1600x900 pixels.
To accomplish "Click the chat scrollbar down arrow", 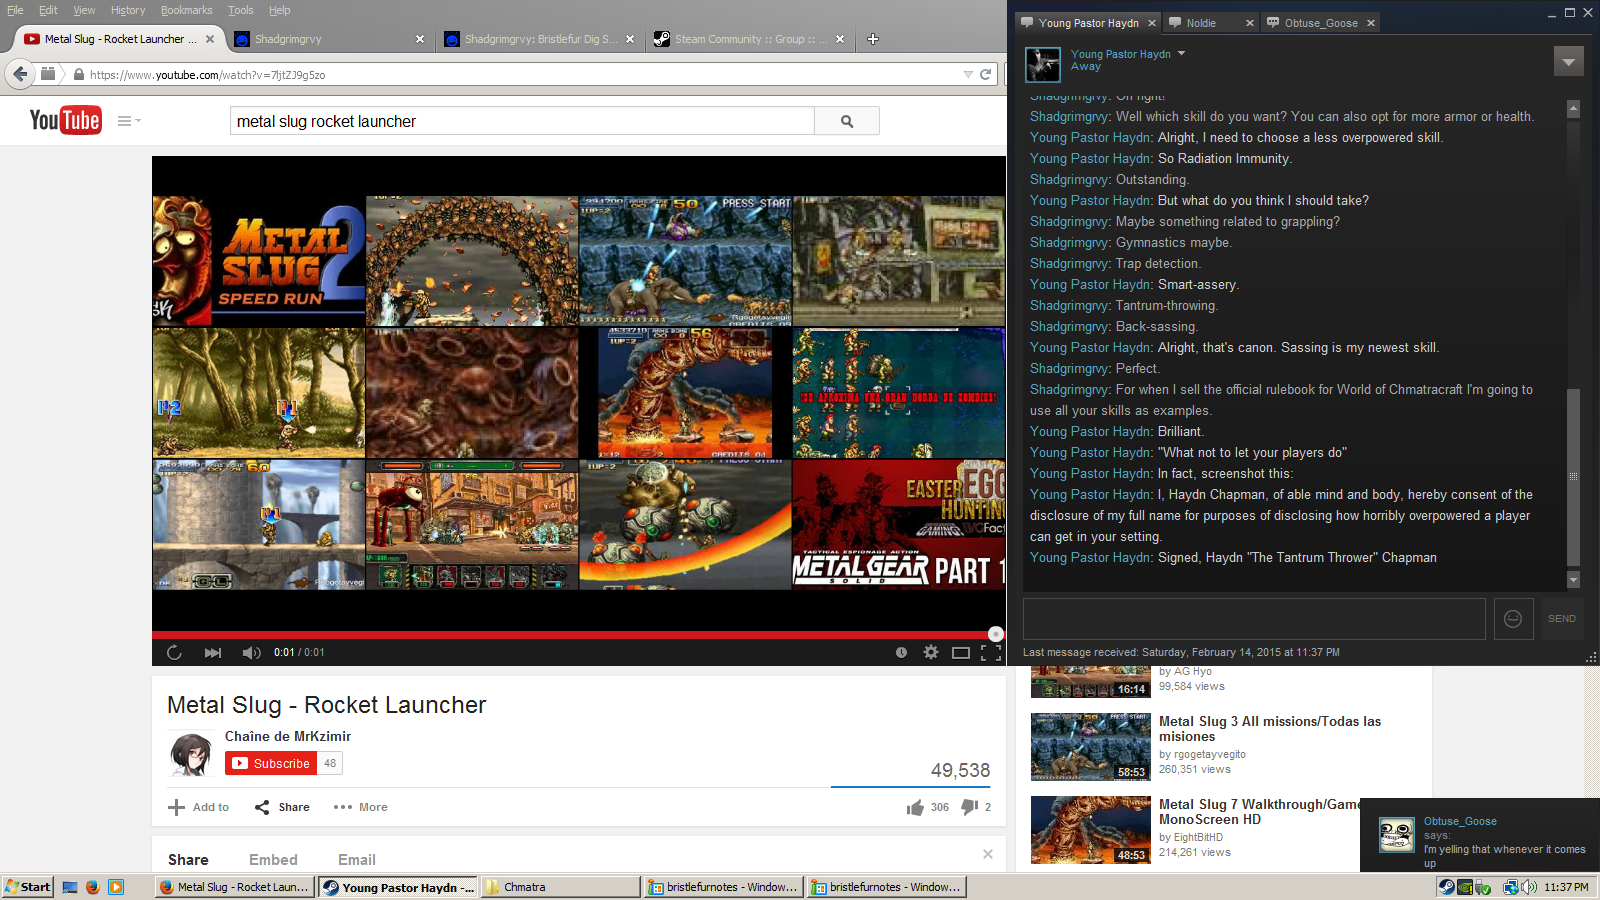I will click(x=1573, y=580).
